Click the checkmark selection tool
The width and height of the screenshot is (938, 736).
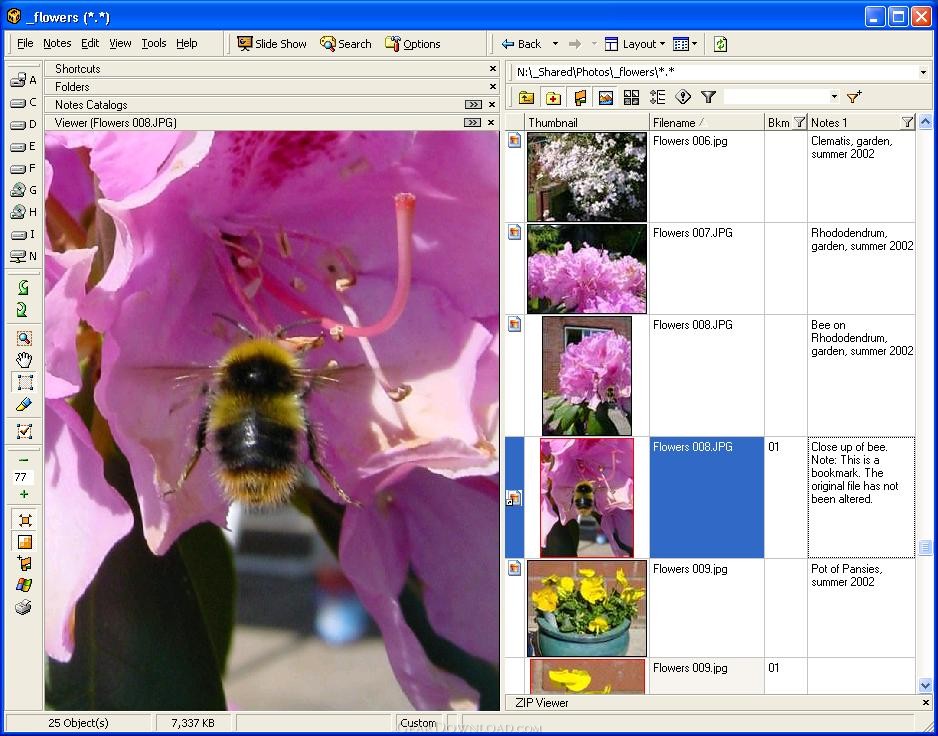pos(24,431)
